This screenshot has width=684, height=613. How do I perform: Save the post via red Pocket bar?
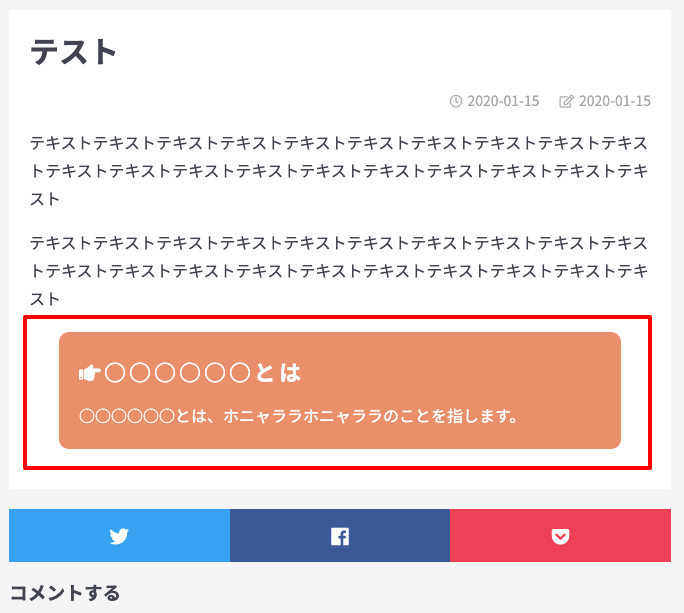point(561,535)
